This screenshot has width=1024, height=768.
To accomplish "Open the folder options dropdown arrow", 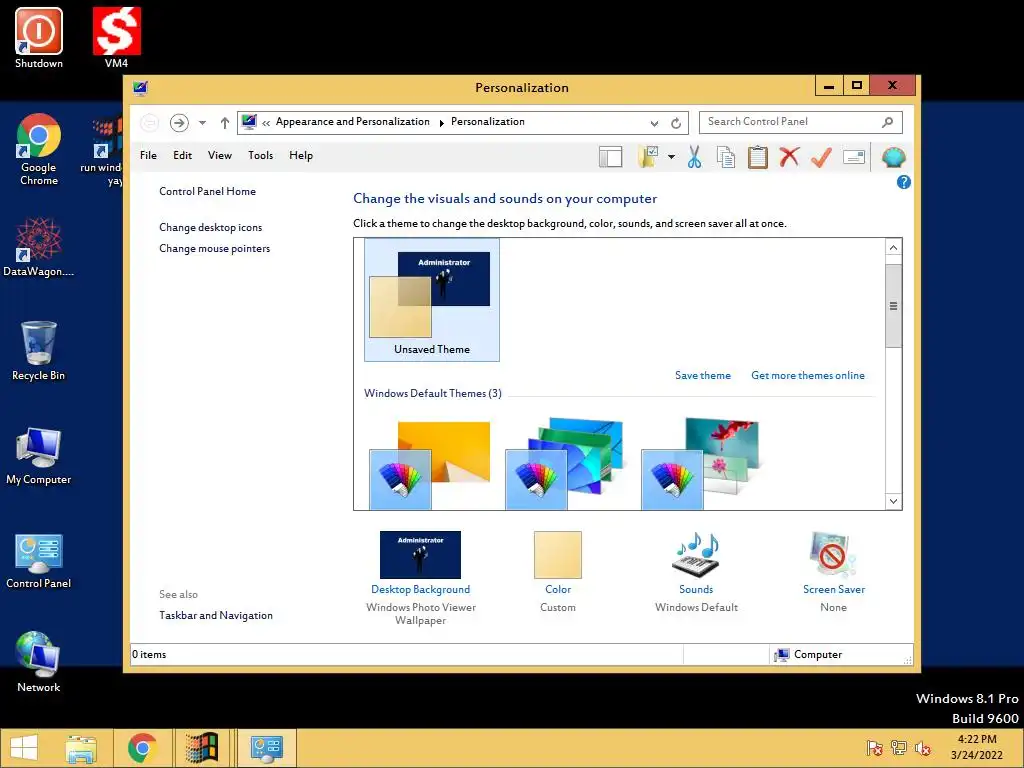I will pos(671,157).
